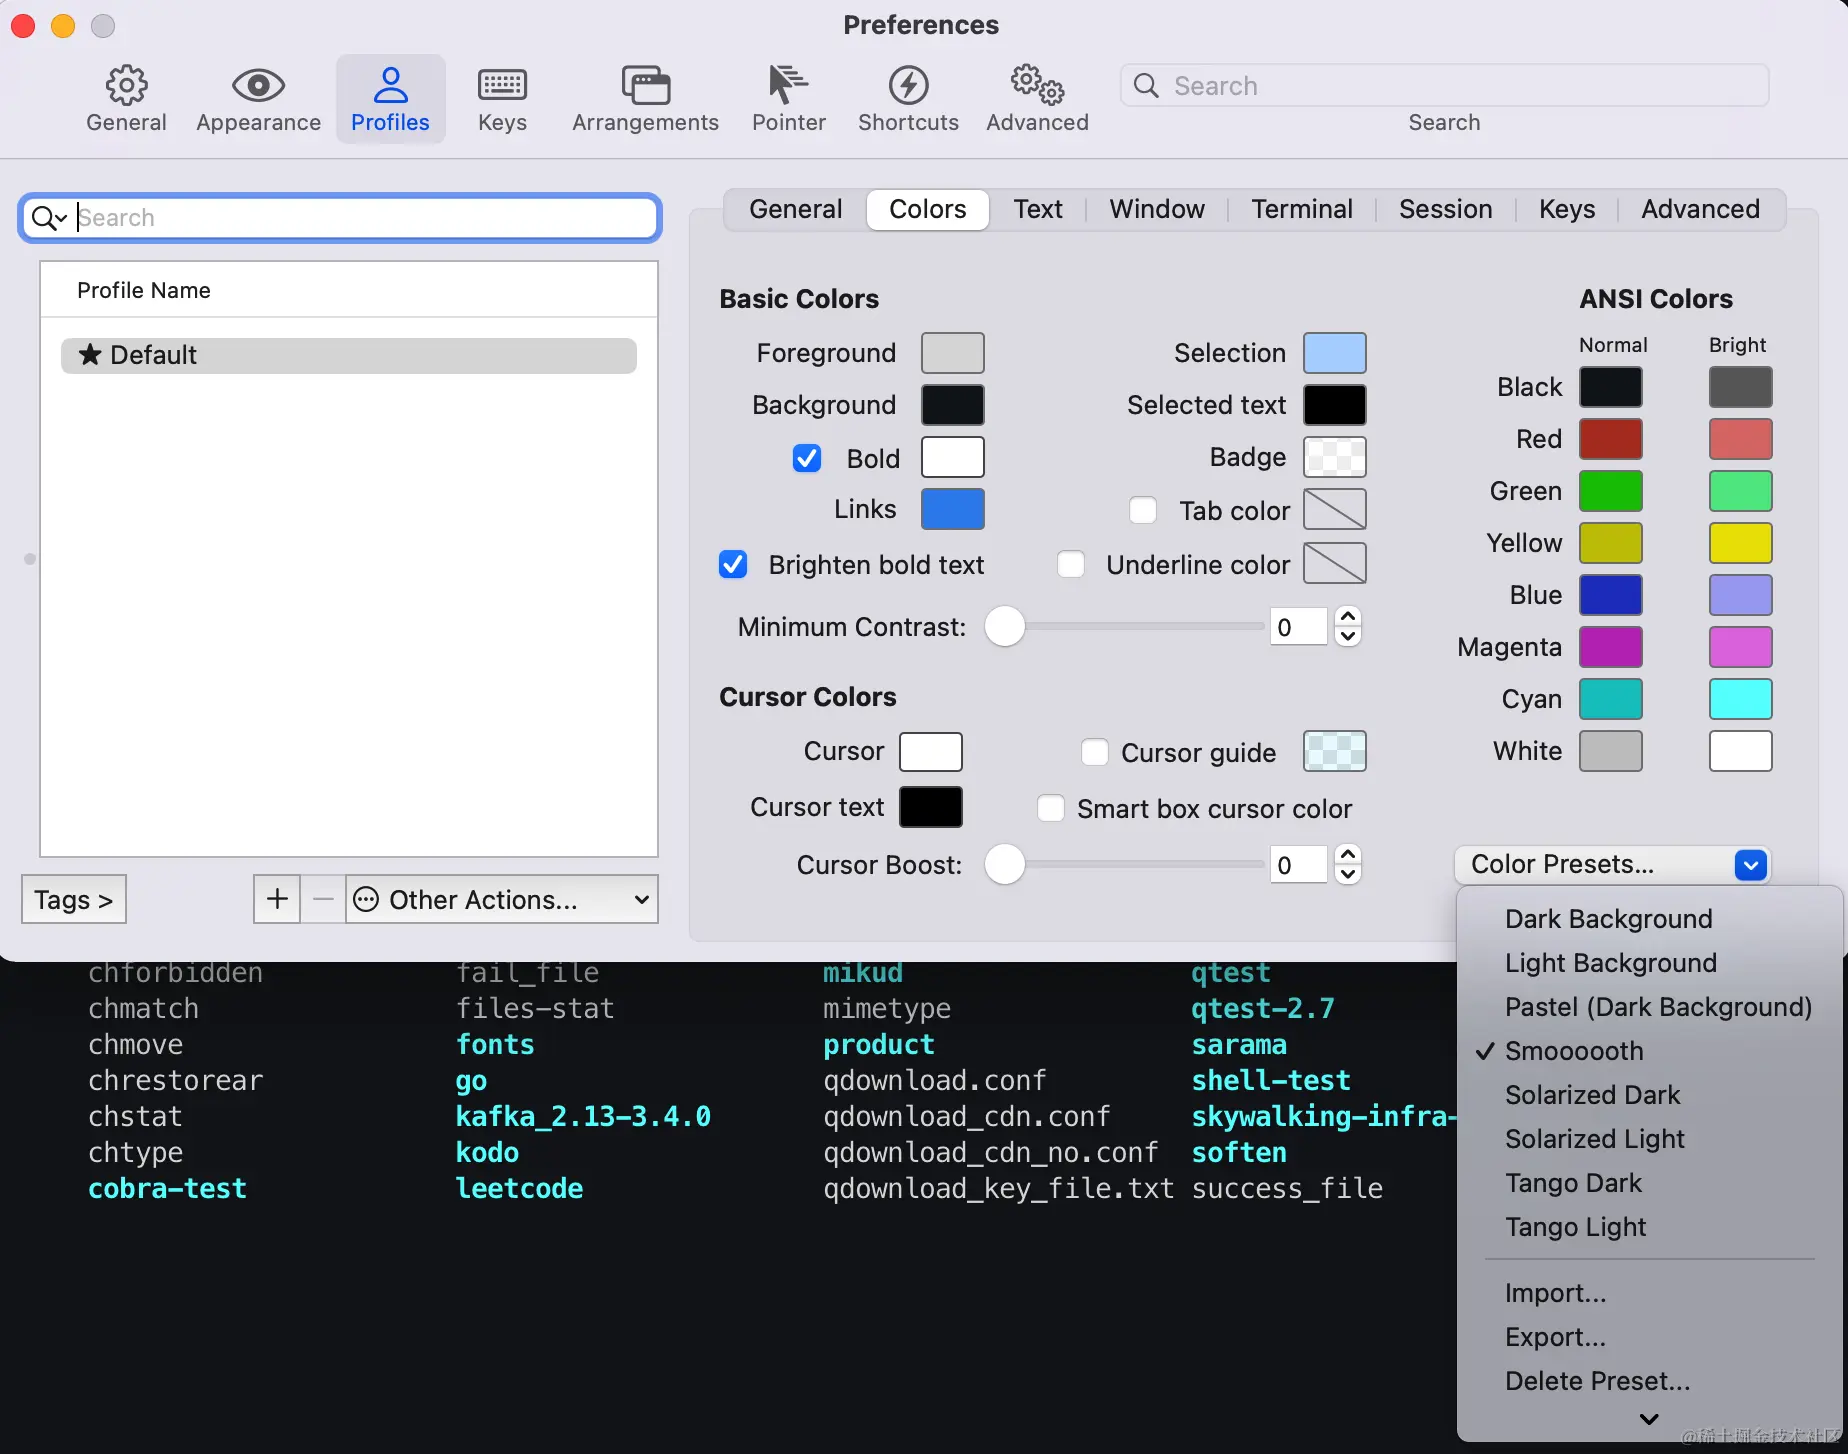Click the profile list search field
1848x1454 pixels.
[340, 218]
